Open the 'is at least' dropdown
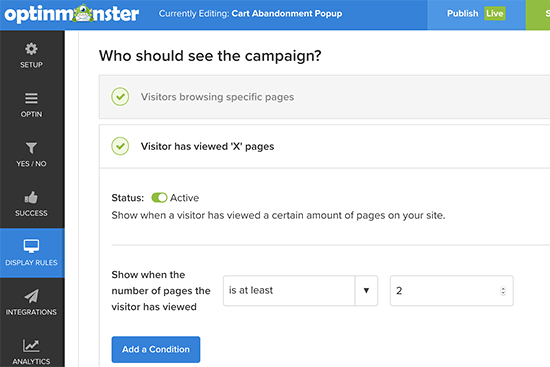The width and height of the screenshot is (550, 367). pos(300,291)
